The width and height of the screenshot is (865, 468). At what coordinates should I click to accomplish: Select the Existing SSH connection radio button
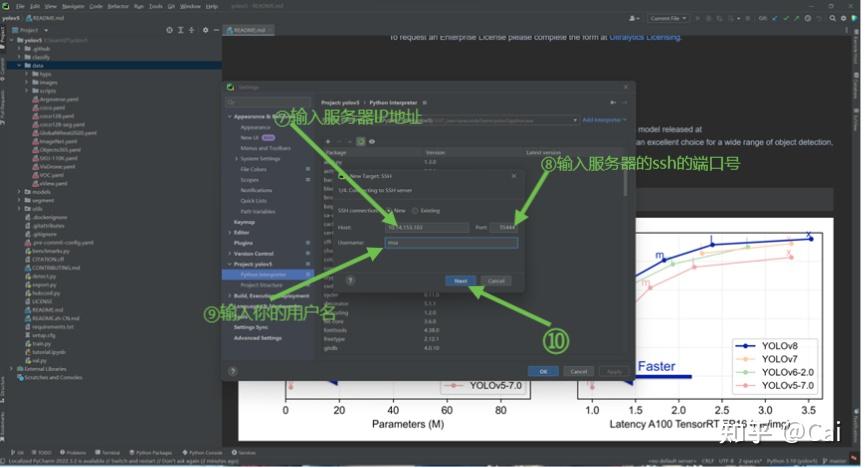[415, 211]
